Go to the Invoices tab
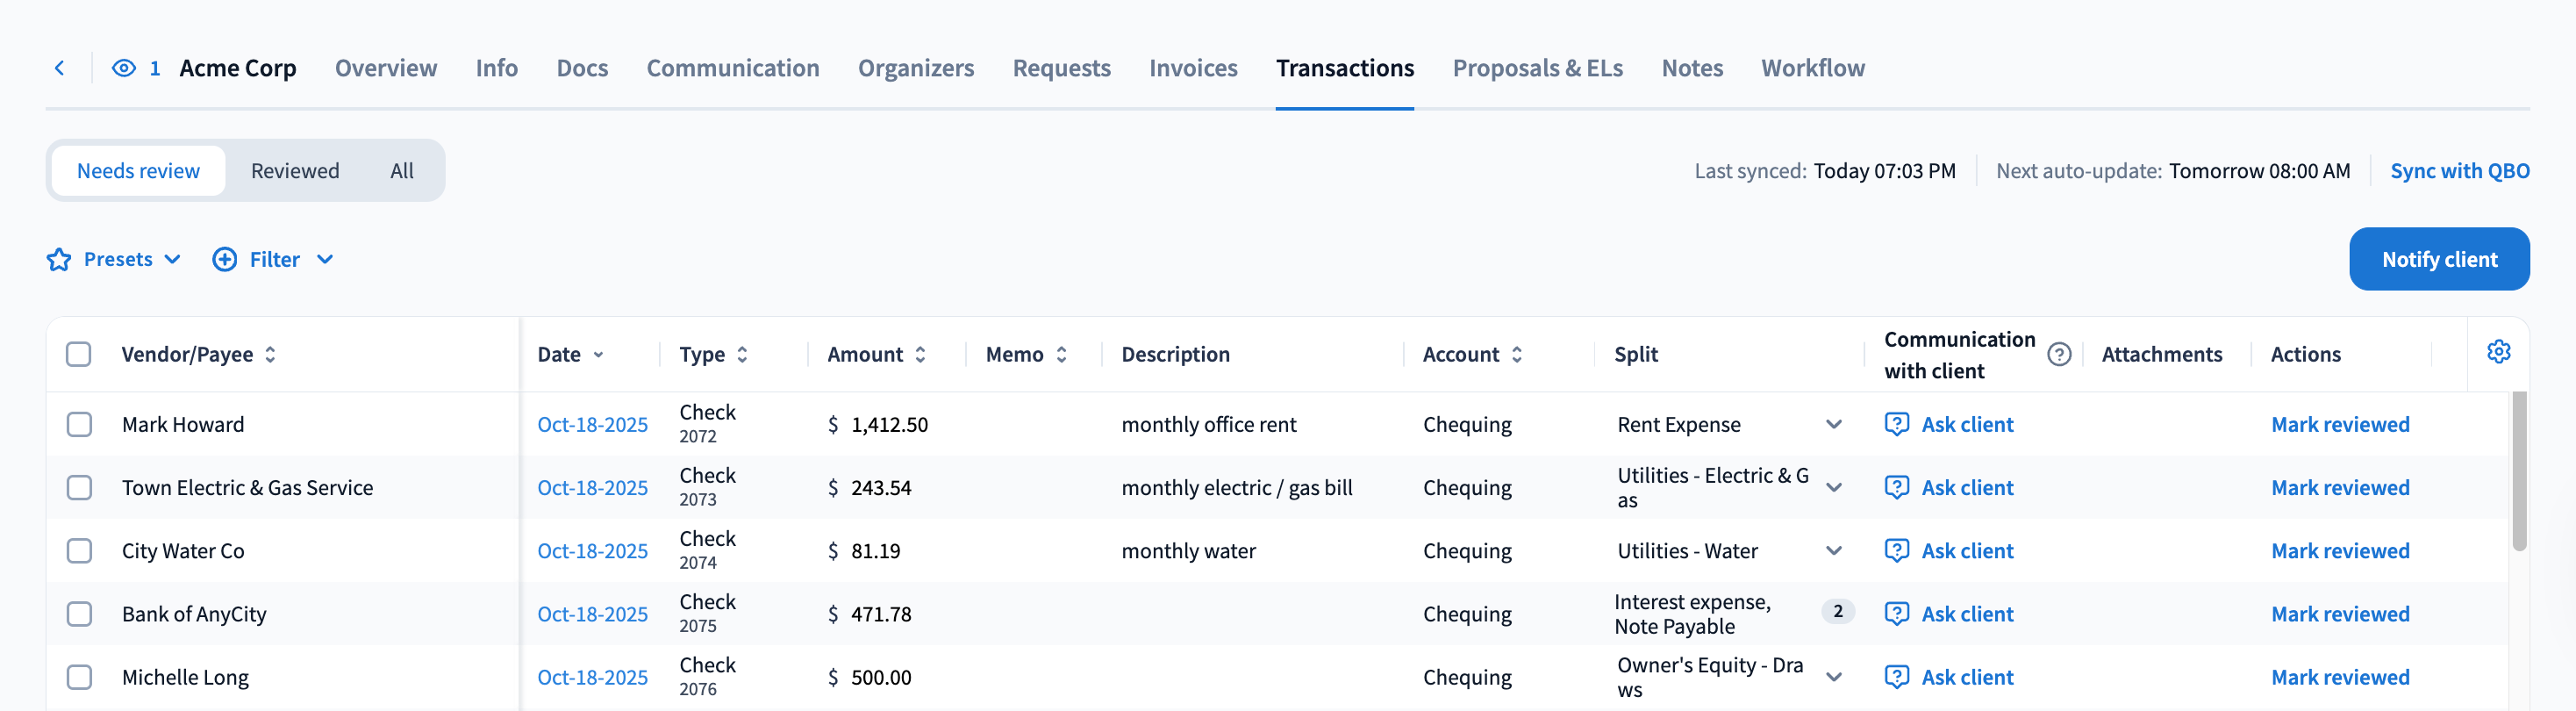The image size is (2576, 711). click(1193, 68)
